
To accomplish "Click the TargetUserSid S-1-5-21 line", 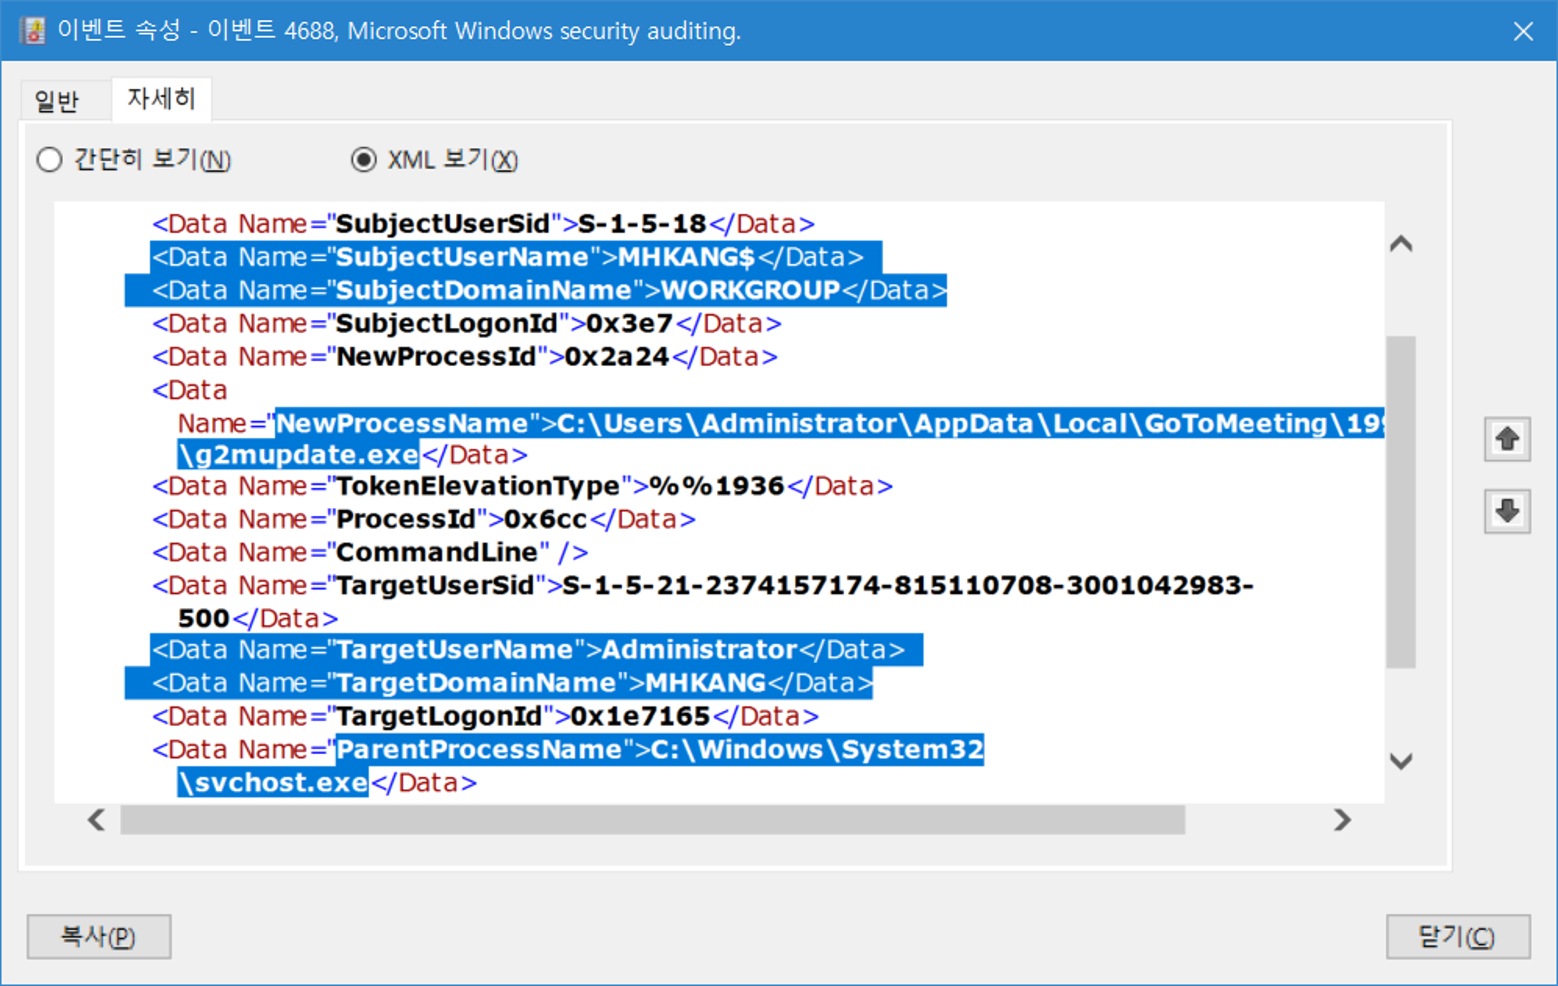I will tap(703, 586).
